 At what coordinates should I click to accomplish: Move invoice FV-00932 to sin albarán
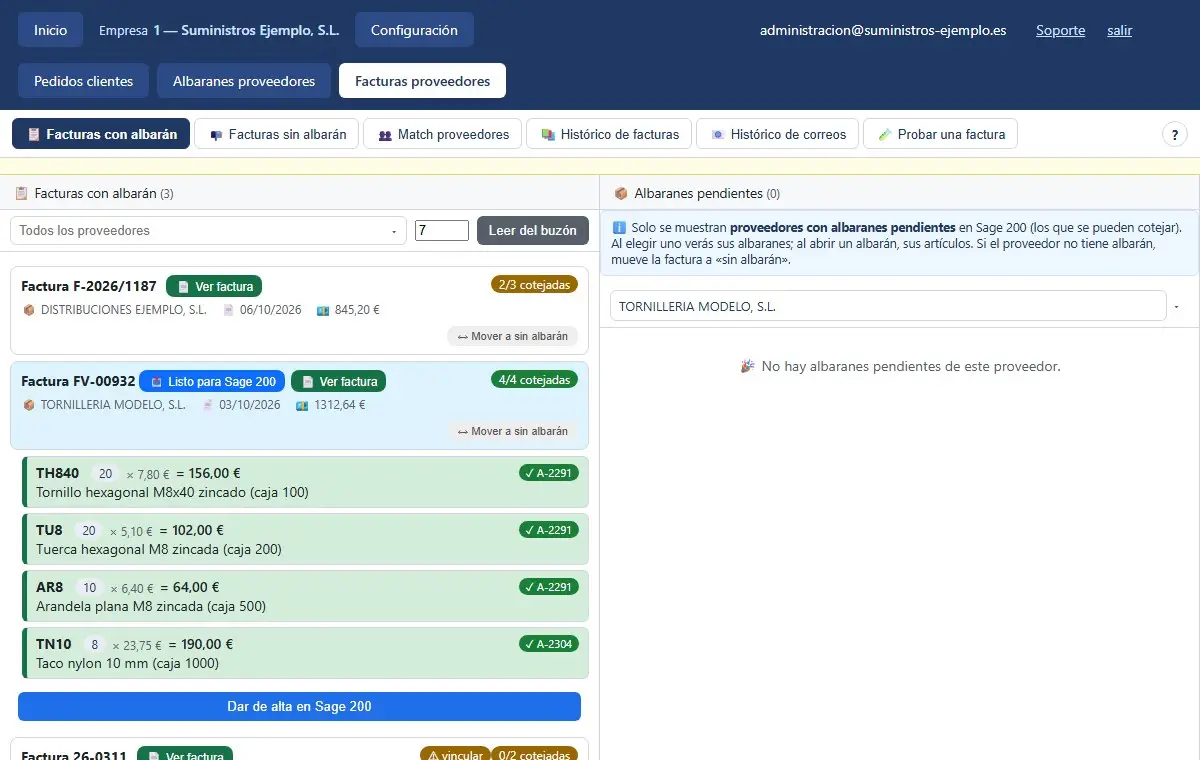tap(513, 431)
